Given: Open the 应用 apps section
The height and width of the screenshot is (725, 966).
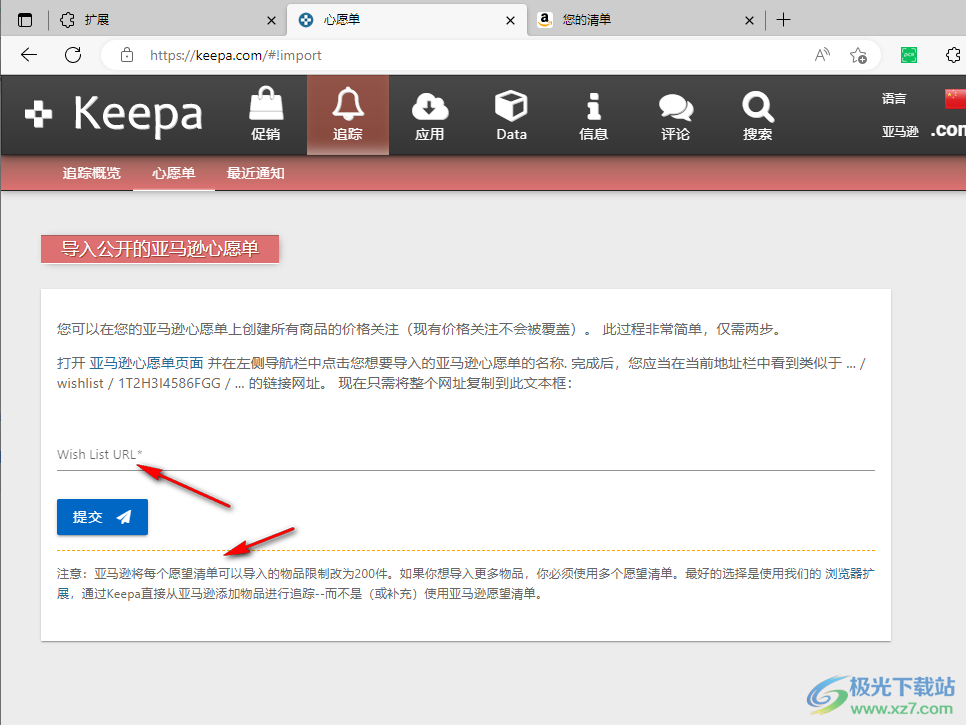Looking at the screenshot, I should [x=430, y=115].
